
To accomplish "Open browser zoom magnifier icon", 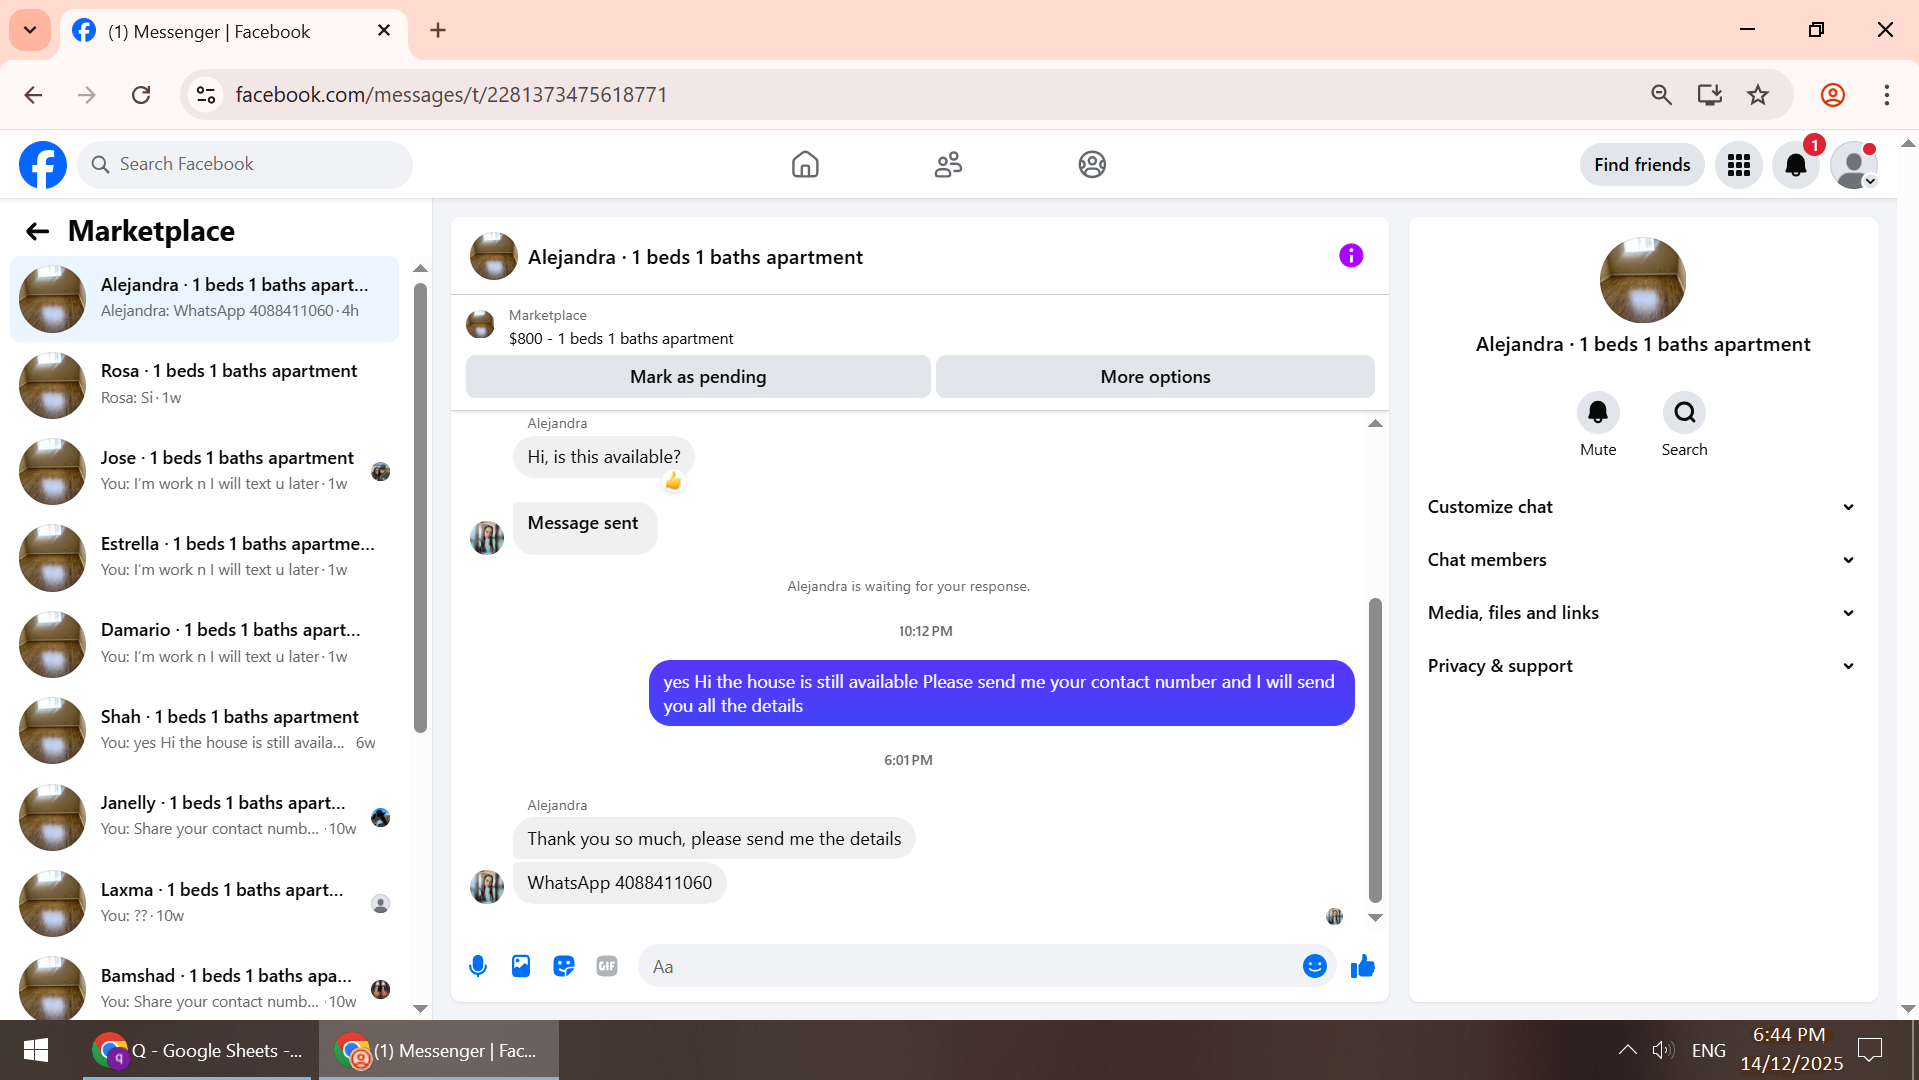I will coord(1662,95).
